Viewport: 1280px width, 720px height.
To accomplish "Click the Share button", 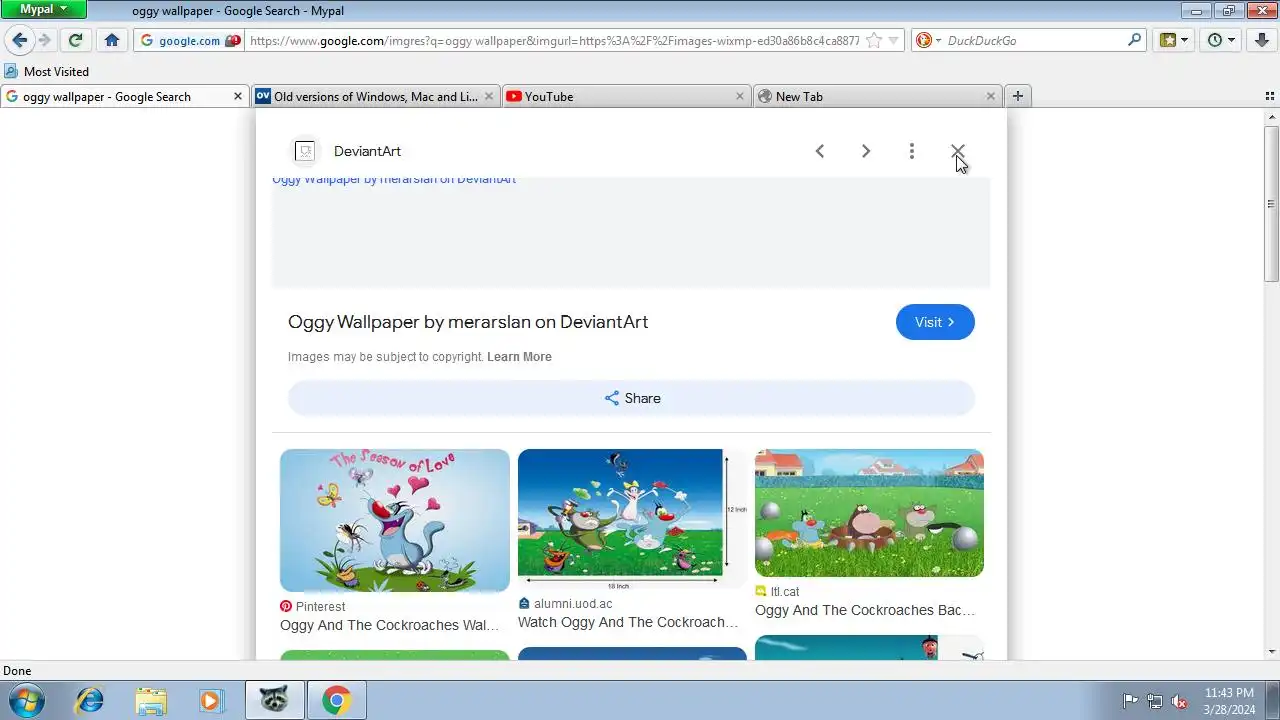I will coord(631,398).
